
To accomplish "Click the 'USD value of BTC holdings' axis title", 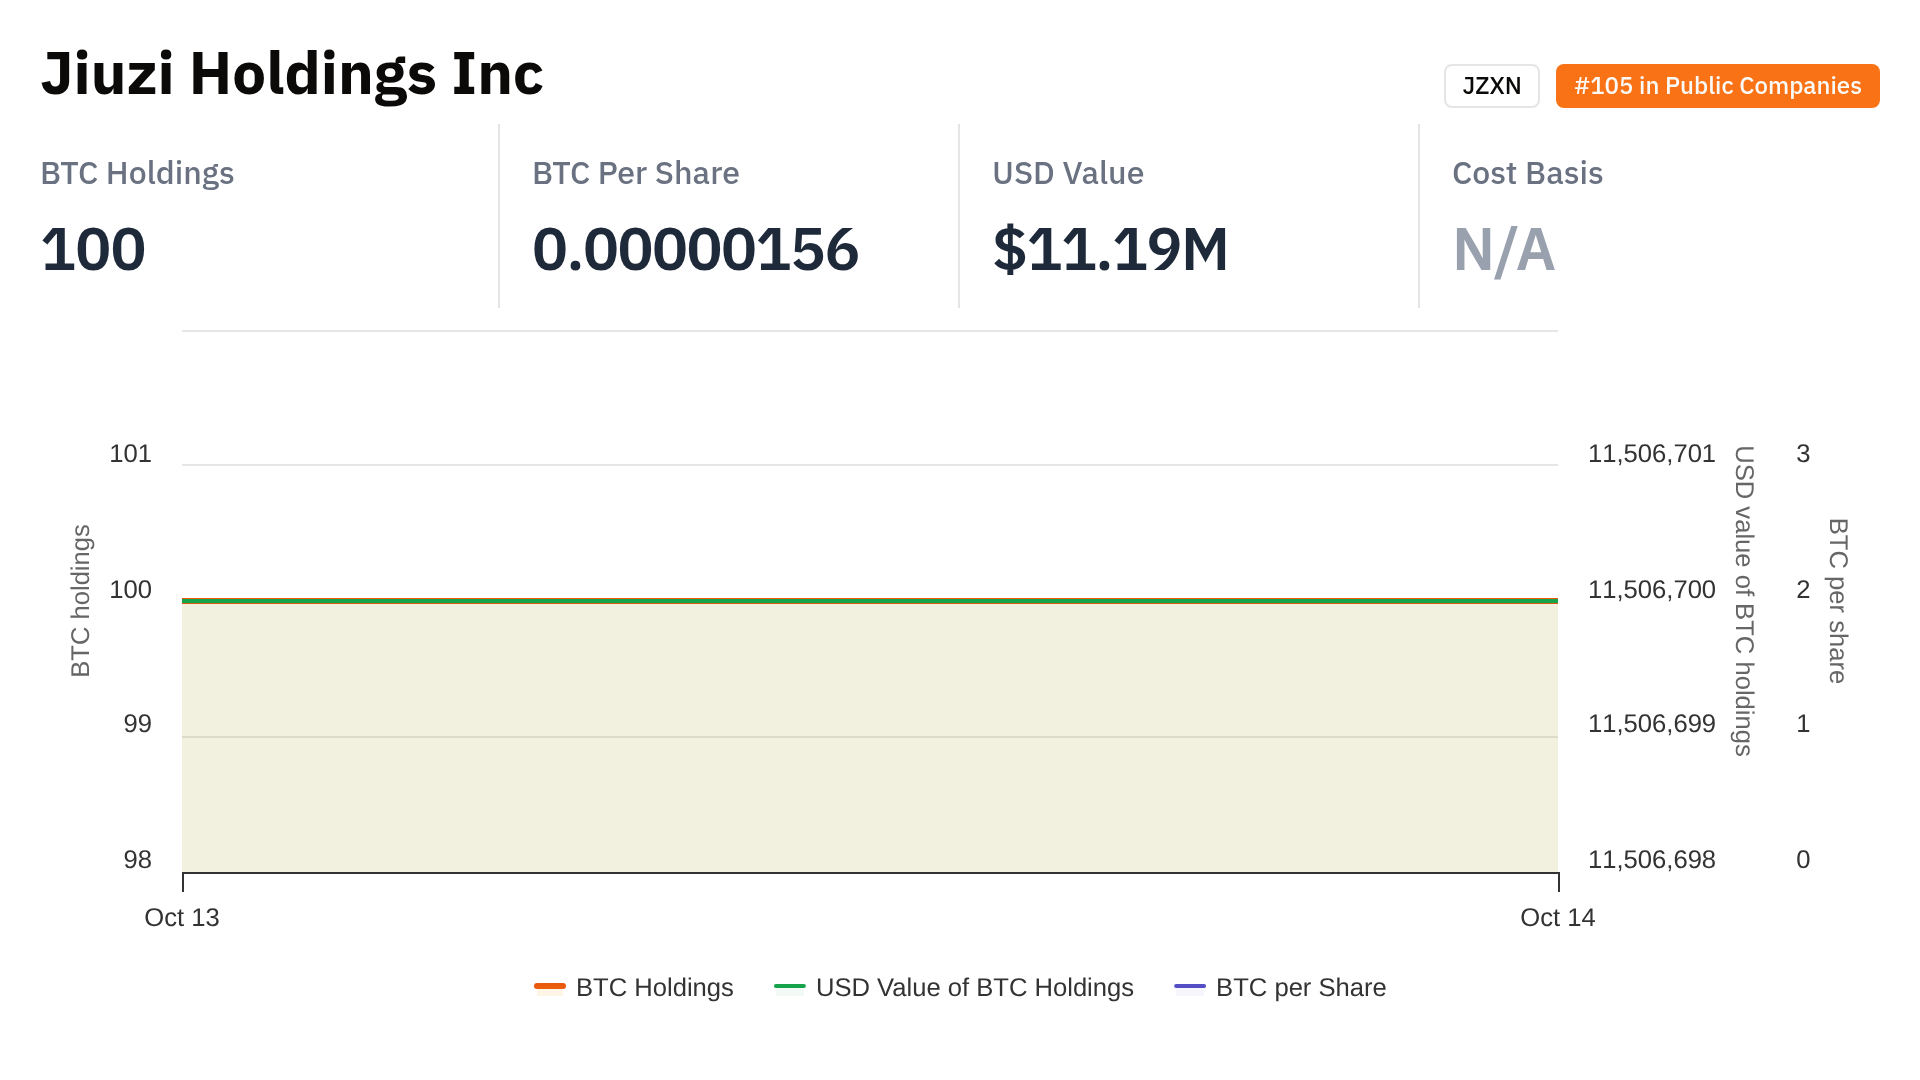I will click(x=1744, y=600).
